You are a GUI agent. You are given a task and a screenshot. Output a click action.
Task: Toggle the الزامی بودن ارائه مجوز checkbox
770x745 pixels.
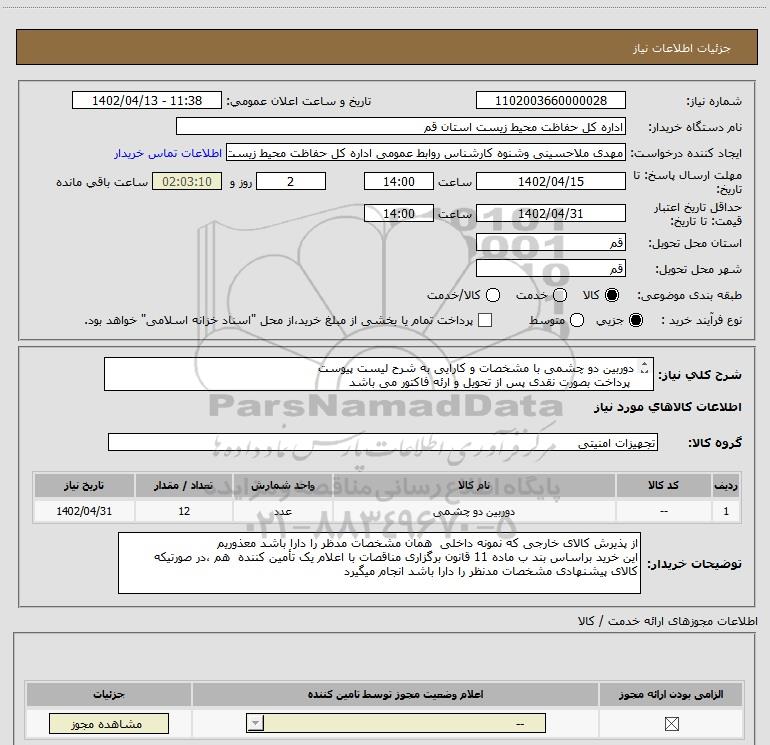pos(671,723)
